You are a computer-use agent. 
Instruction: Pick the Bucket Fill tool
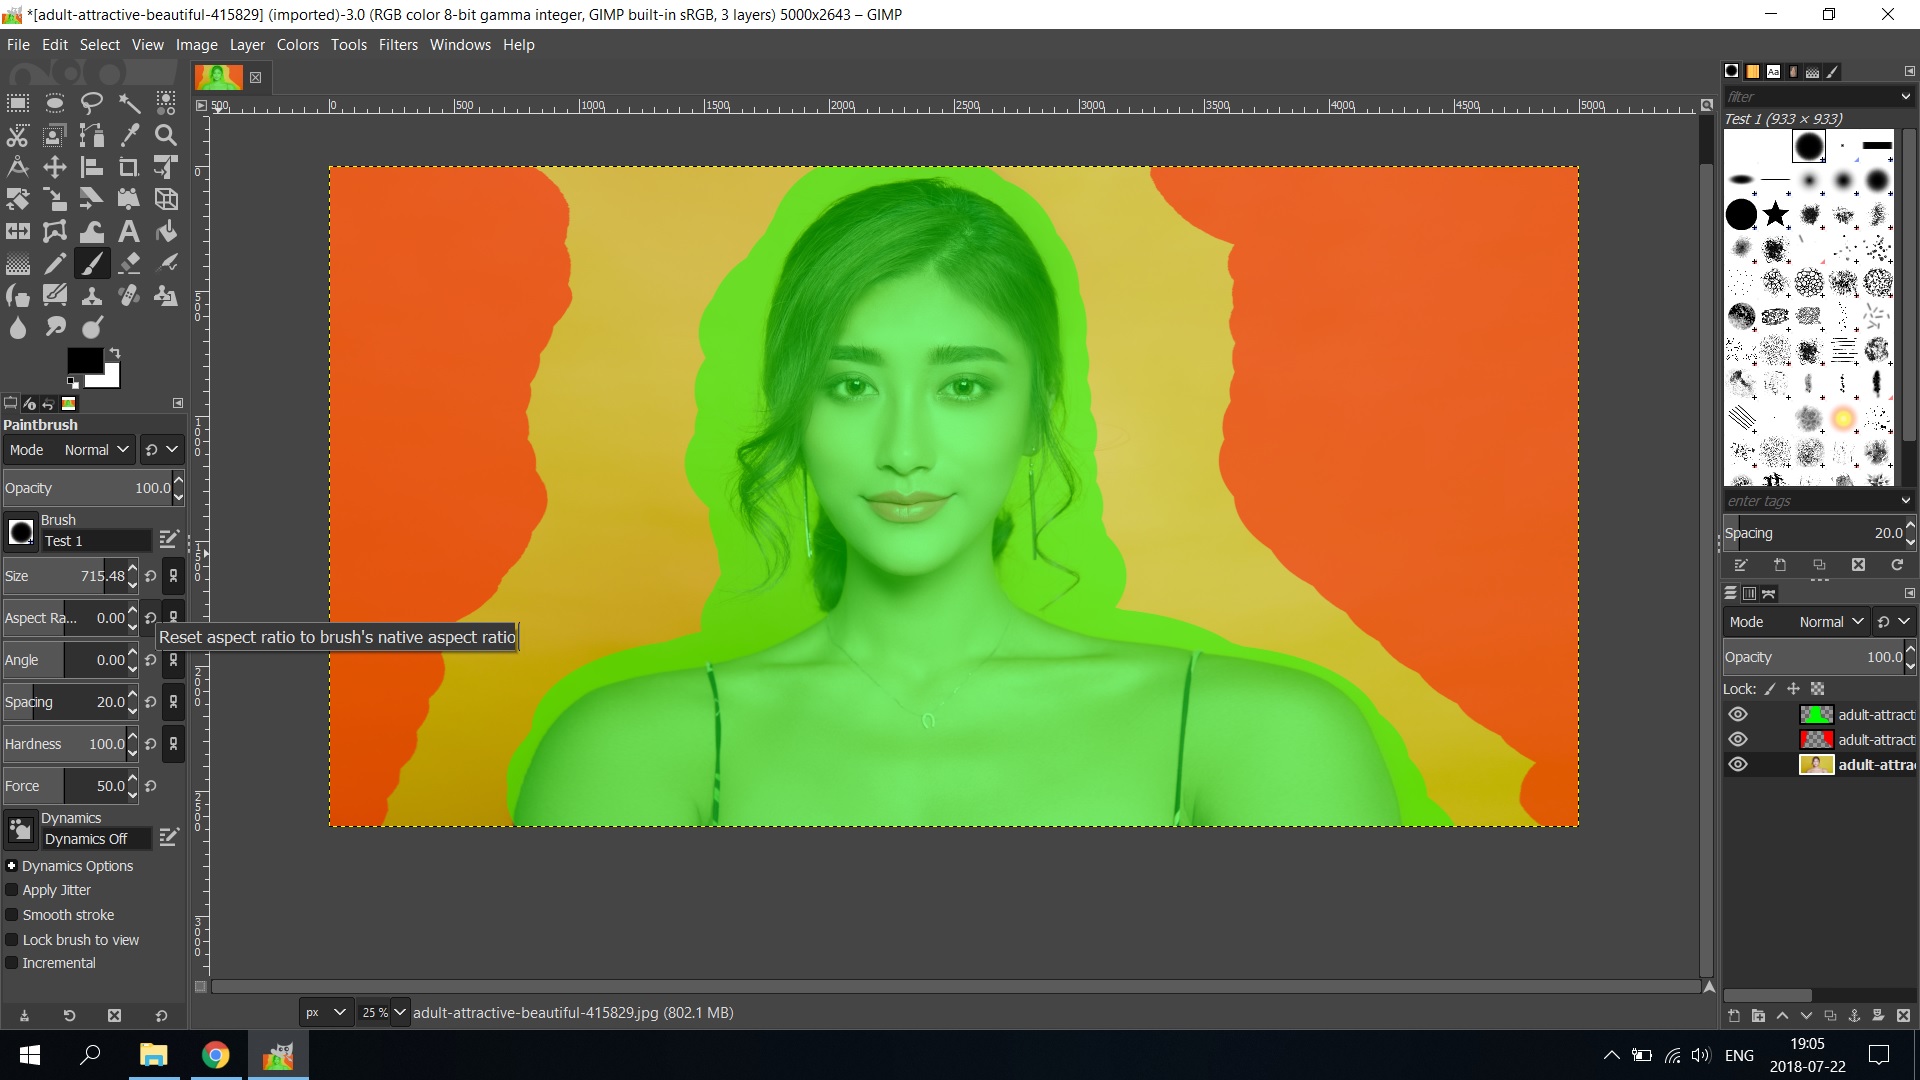tap(166, 232)
